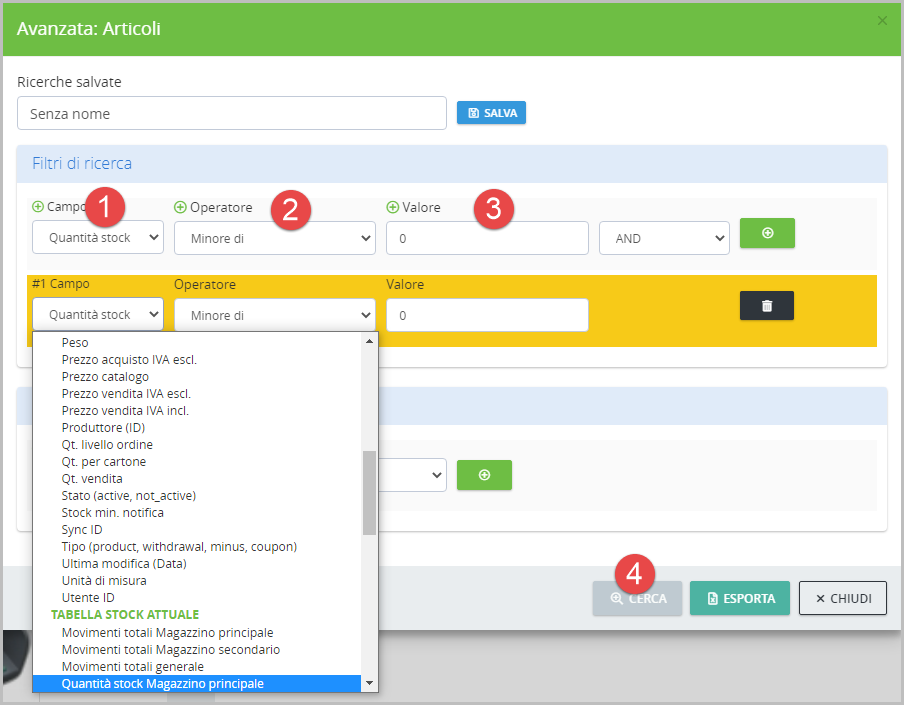Click the green add filter plus button

coord(766,233)
